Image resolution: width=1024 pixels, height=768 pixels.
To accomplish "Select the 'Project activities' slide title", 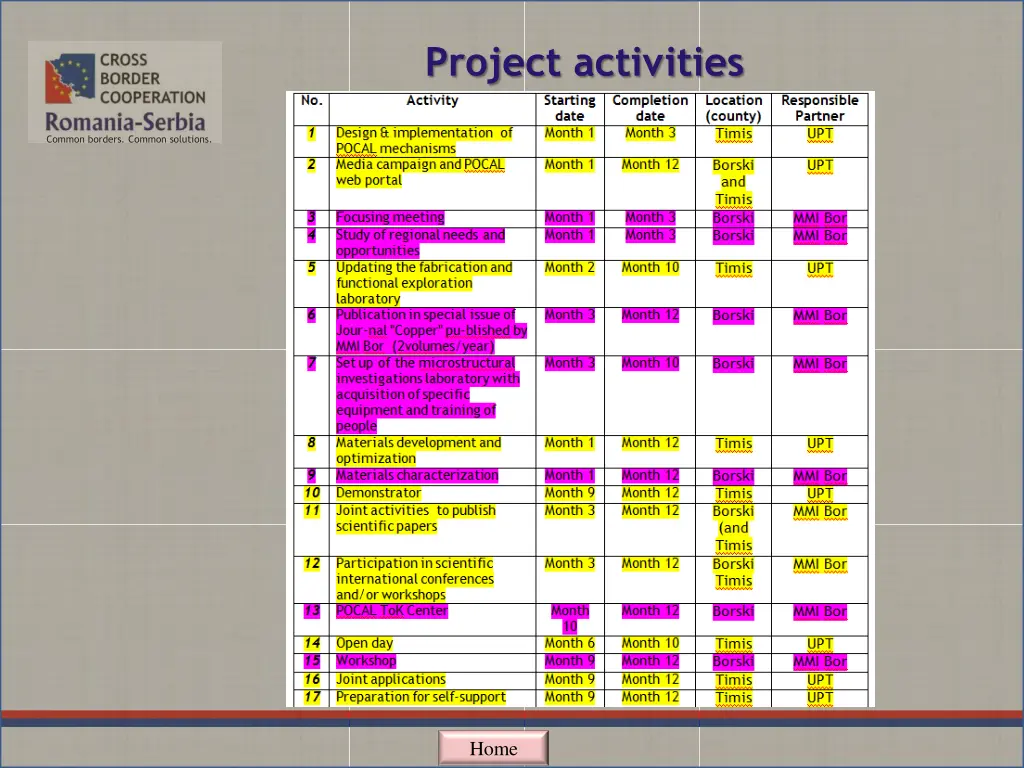I will pos(584,63).
